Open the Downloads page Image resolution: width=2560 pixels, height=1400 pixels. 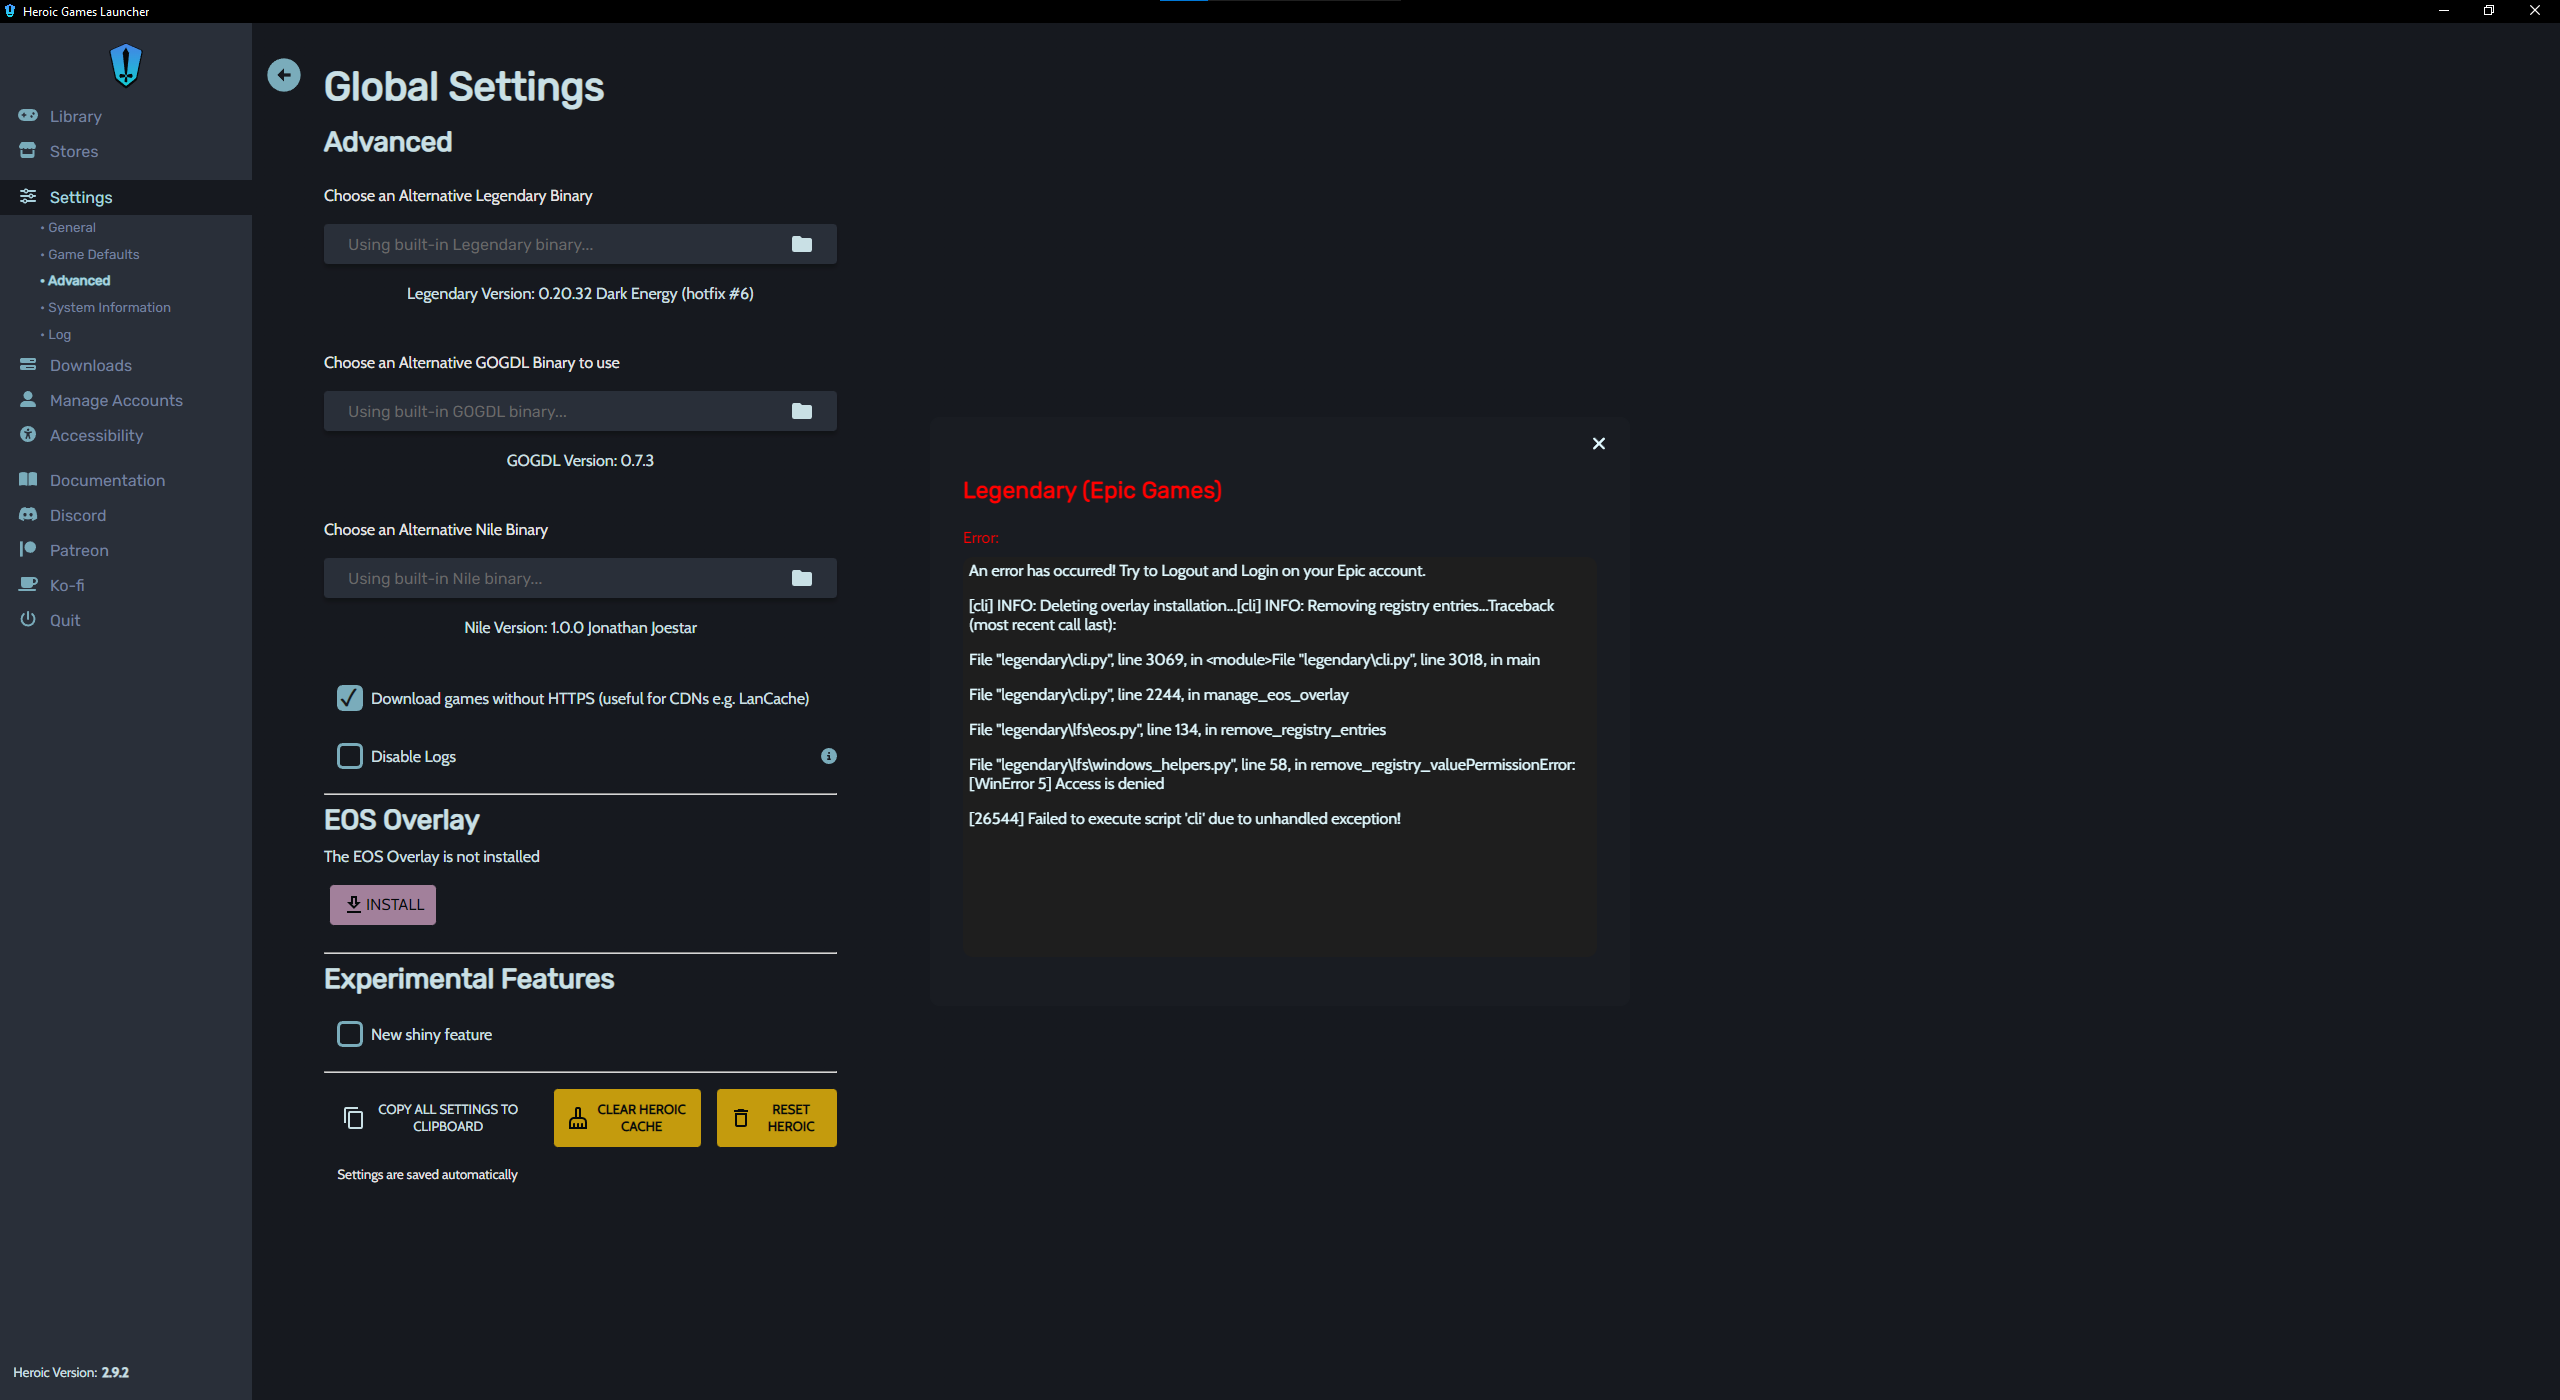(91, 365)
